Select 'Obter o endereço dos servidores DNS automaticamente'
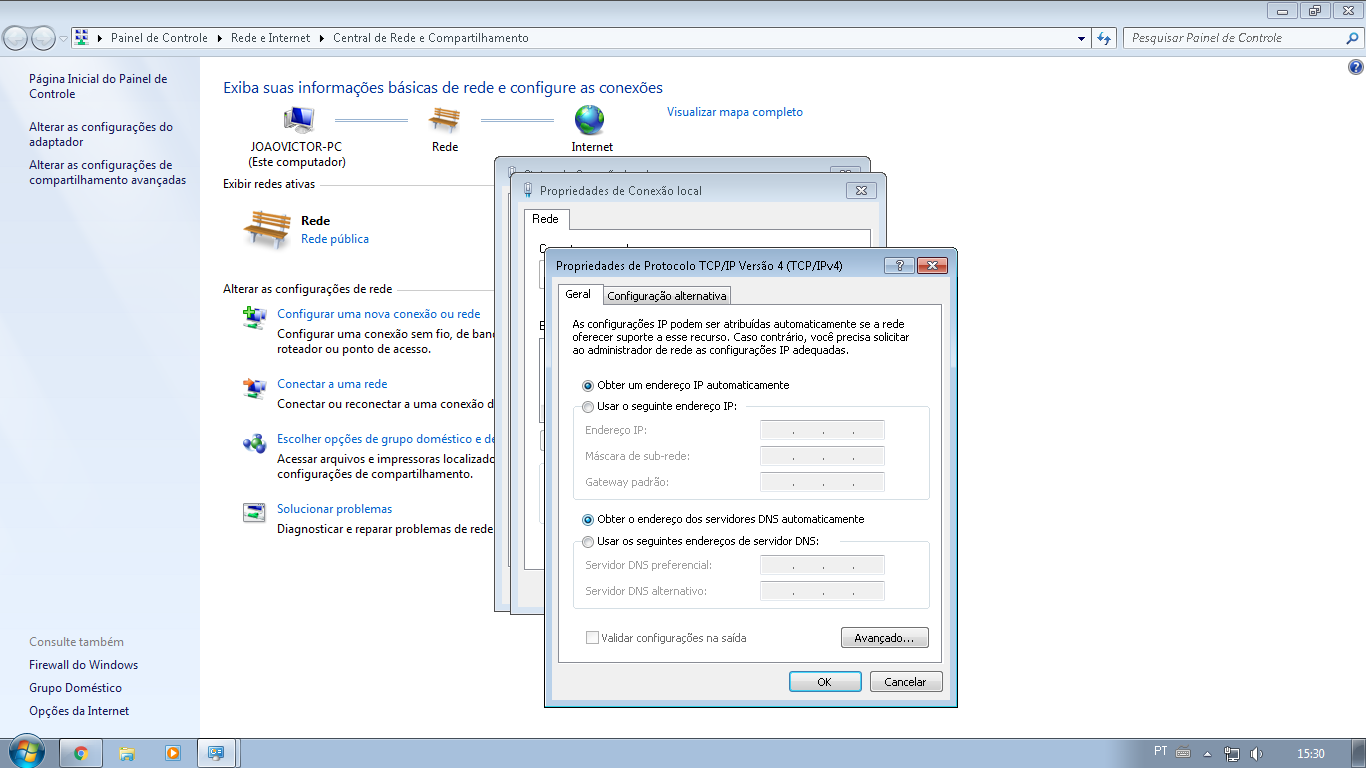The height and width of the screenshot is (768, 1366). (x=588, y=520)
